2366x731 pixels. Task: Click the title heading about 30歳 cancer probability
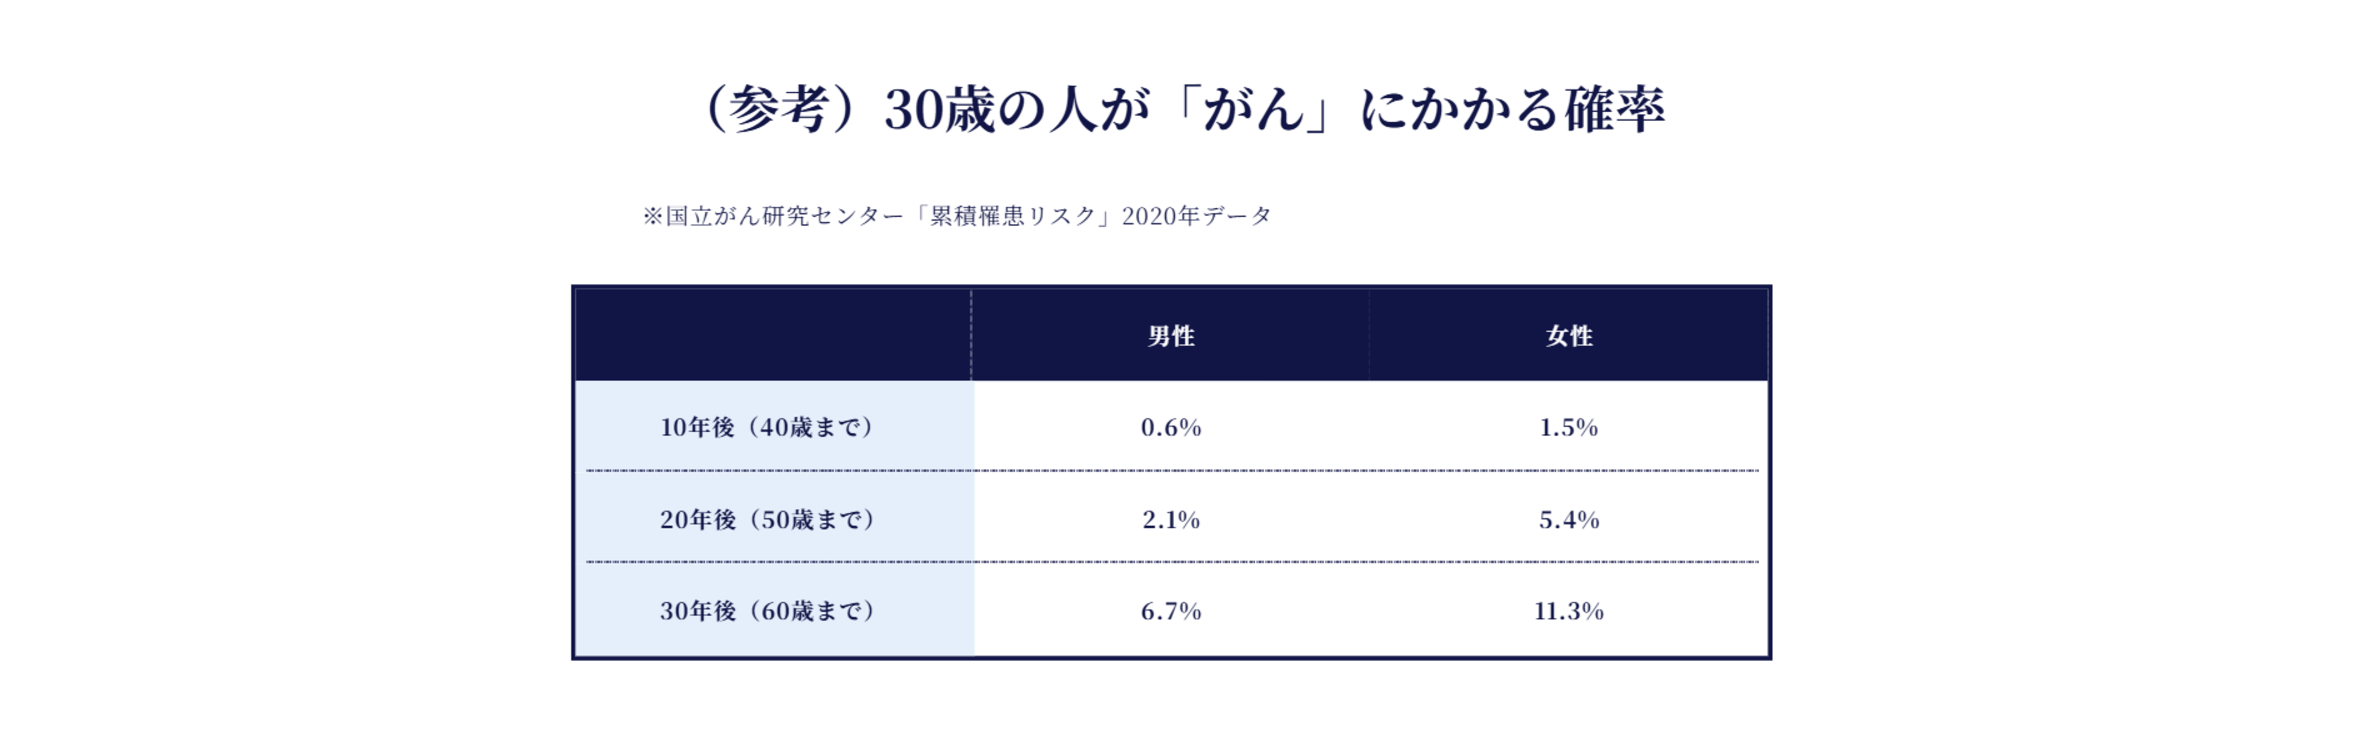click(1183, 110)
